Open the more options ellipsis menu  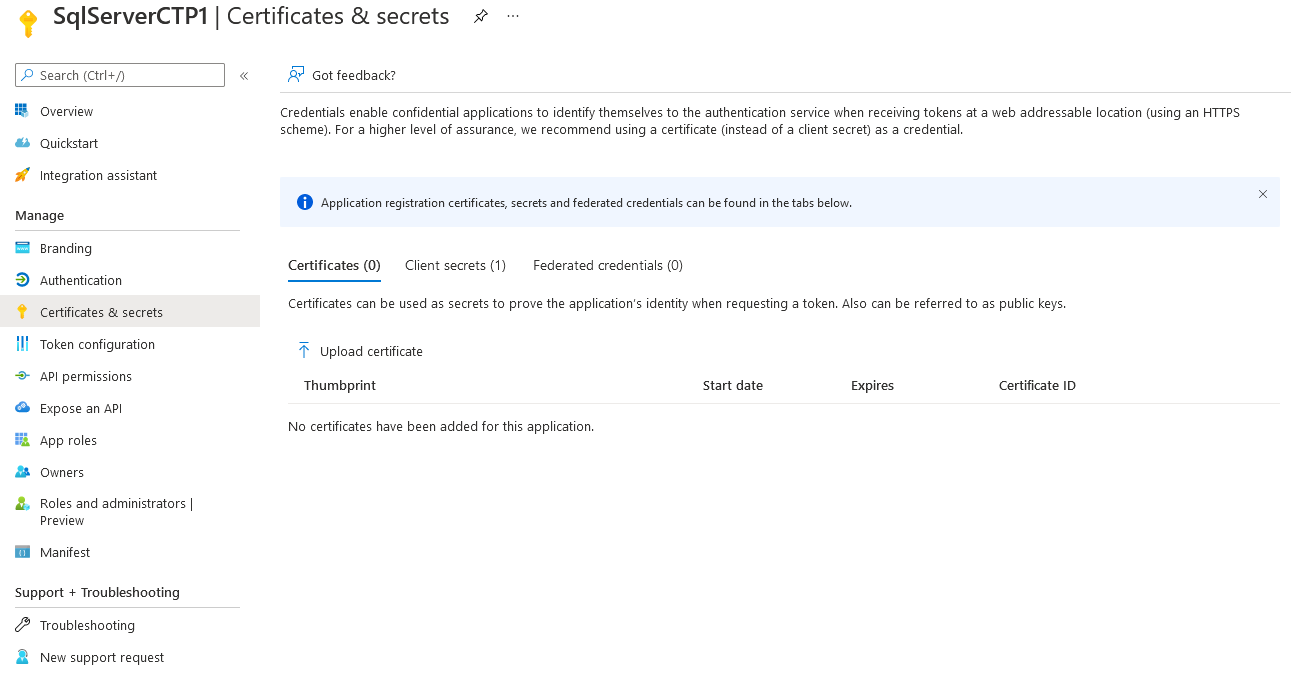(x=513, y=16)
